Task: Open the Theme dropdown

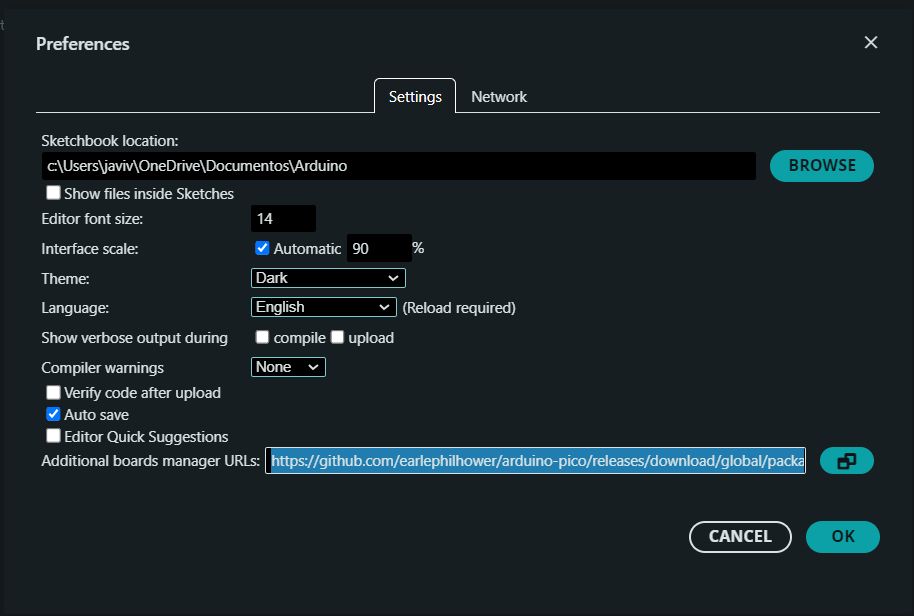Action: click(x=327, y=277)
